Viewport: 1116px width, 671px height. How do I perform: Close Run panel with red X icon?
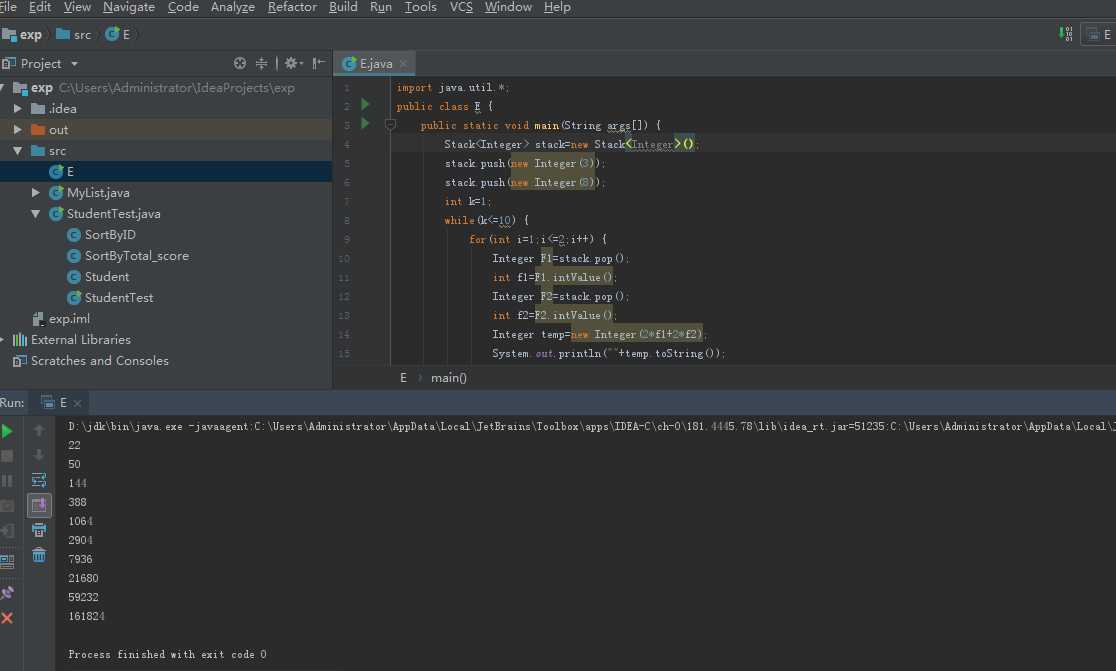tap(8, 618)
